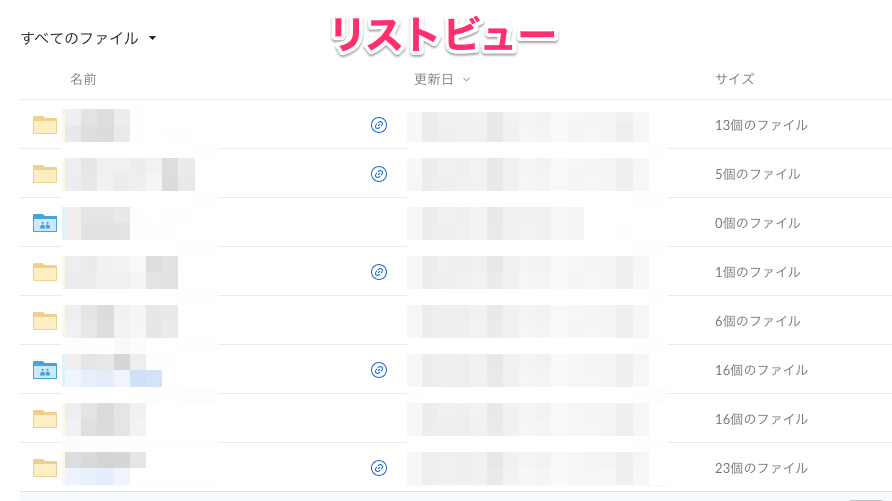Click the 更新日 sort arrow

tap(467, 79)
